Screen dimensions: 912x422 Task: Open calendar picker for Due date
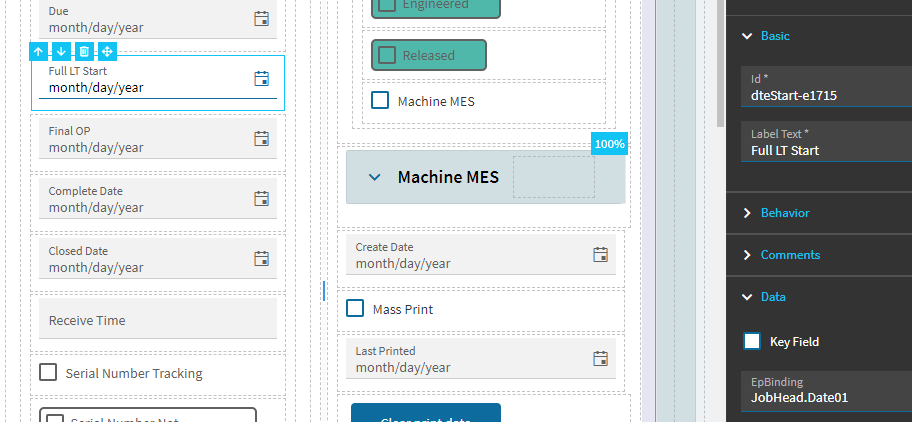(261, 18)
